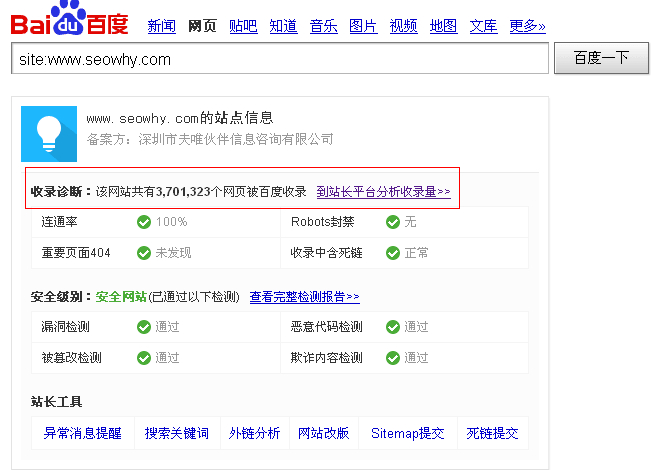Click the 百度一下 search button
657x470 pixels.
[x=601, y=58]
